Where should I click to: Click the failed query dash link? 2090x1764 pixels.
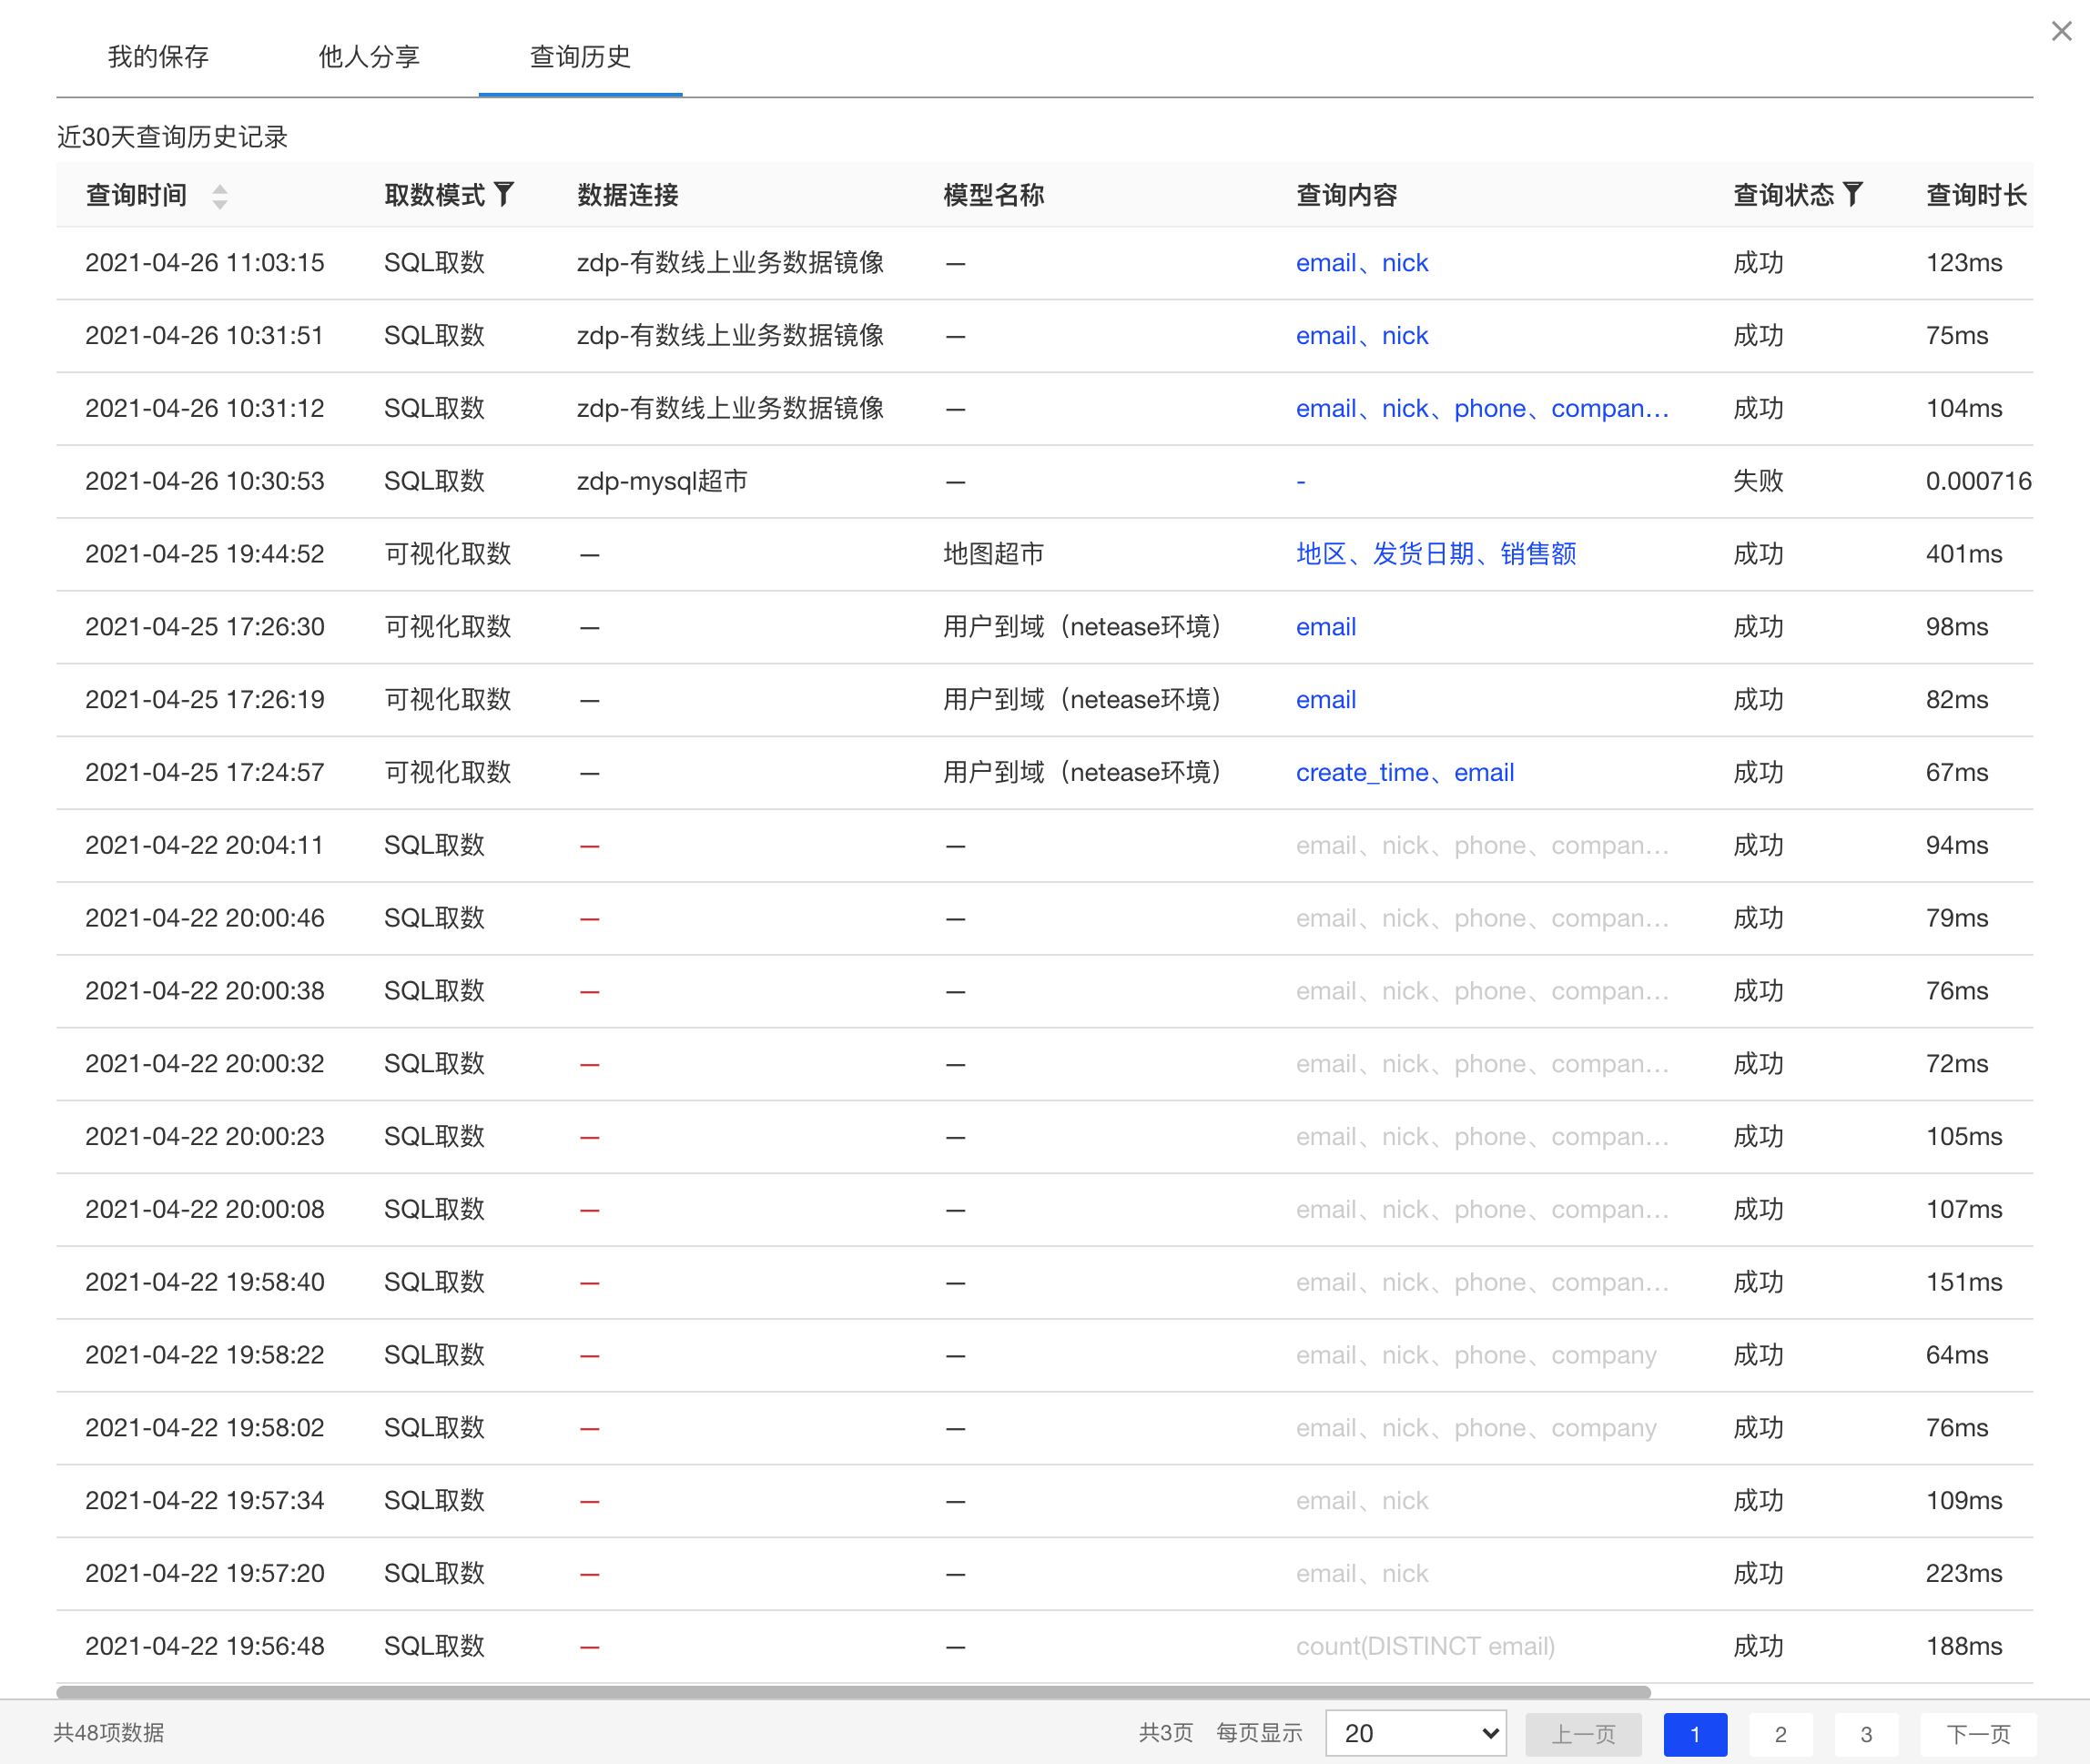pyautogui.click(x=1300, y=482)
